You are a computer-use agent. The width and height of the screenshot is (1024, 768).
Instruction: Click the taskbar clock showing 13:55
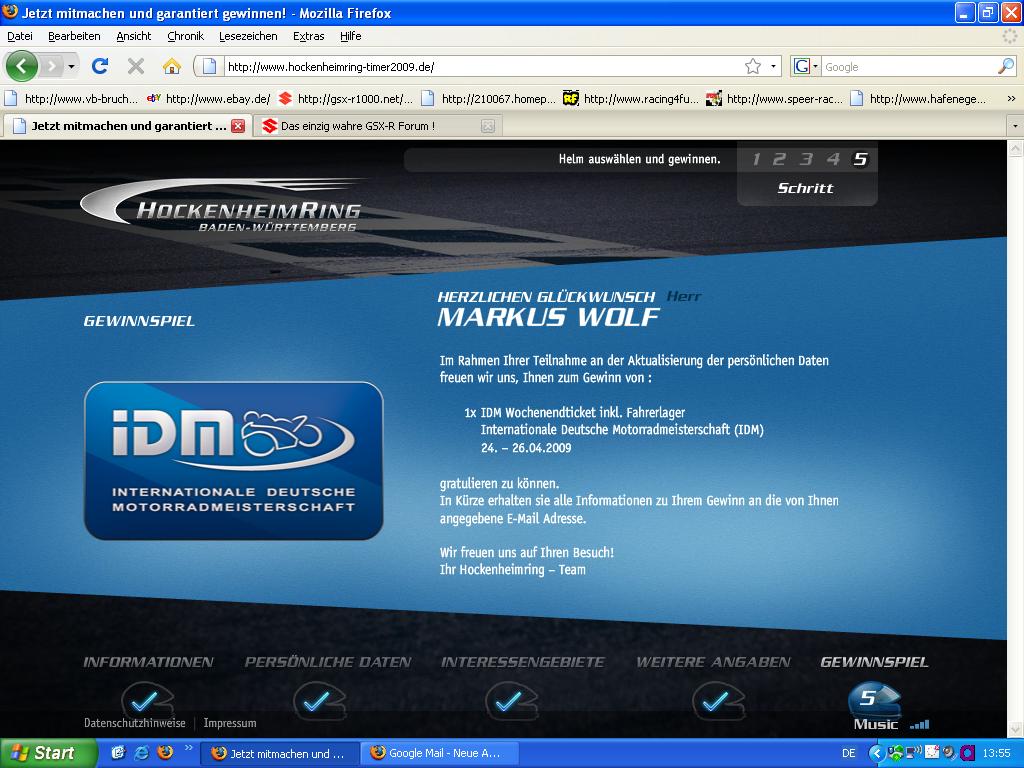996,754
